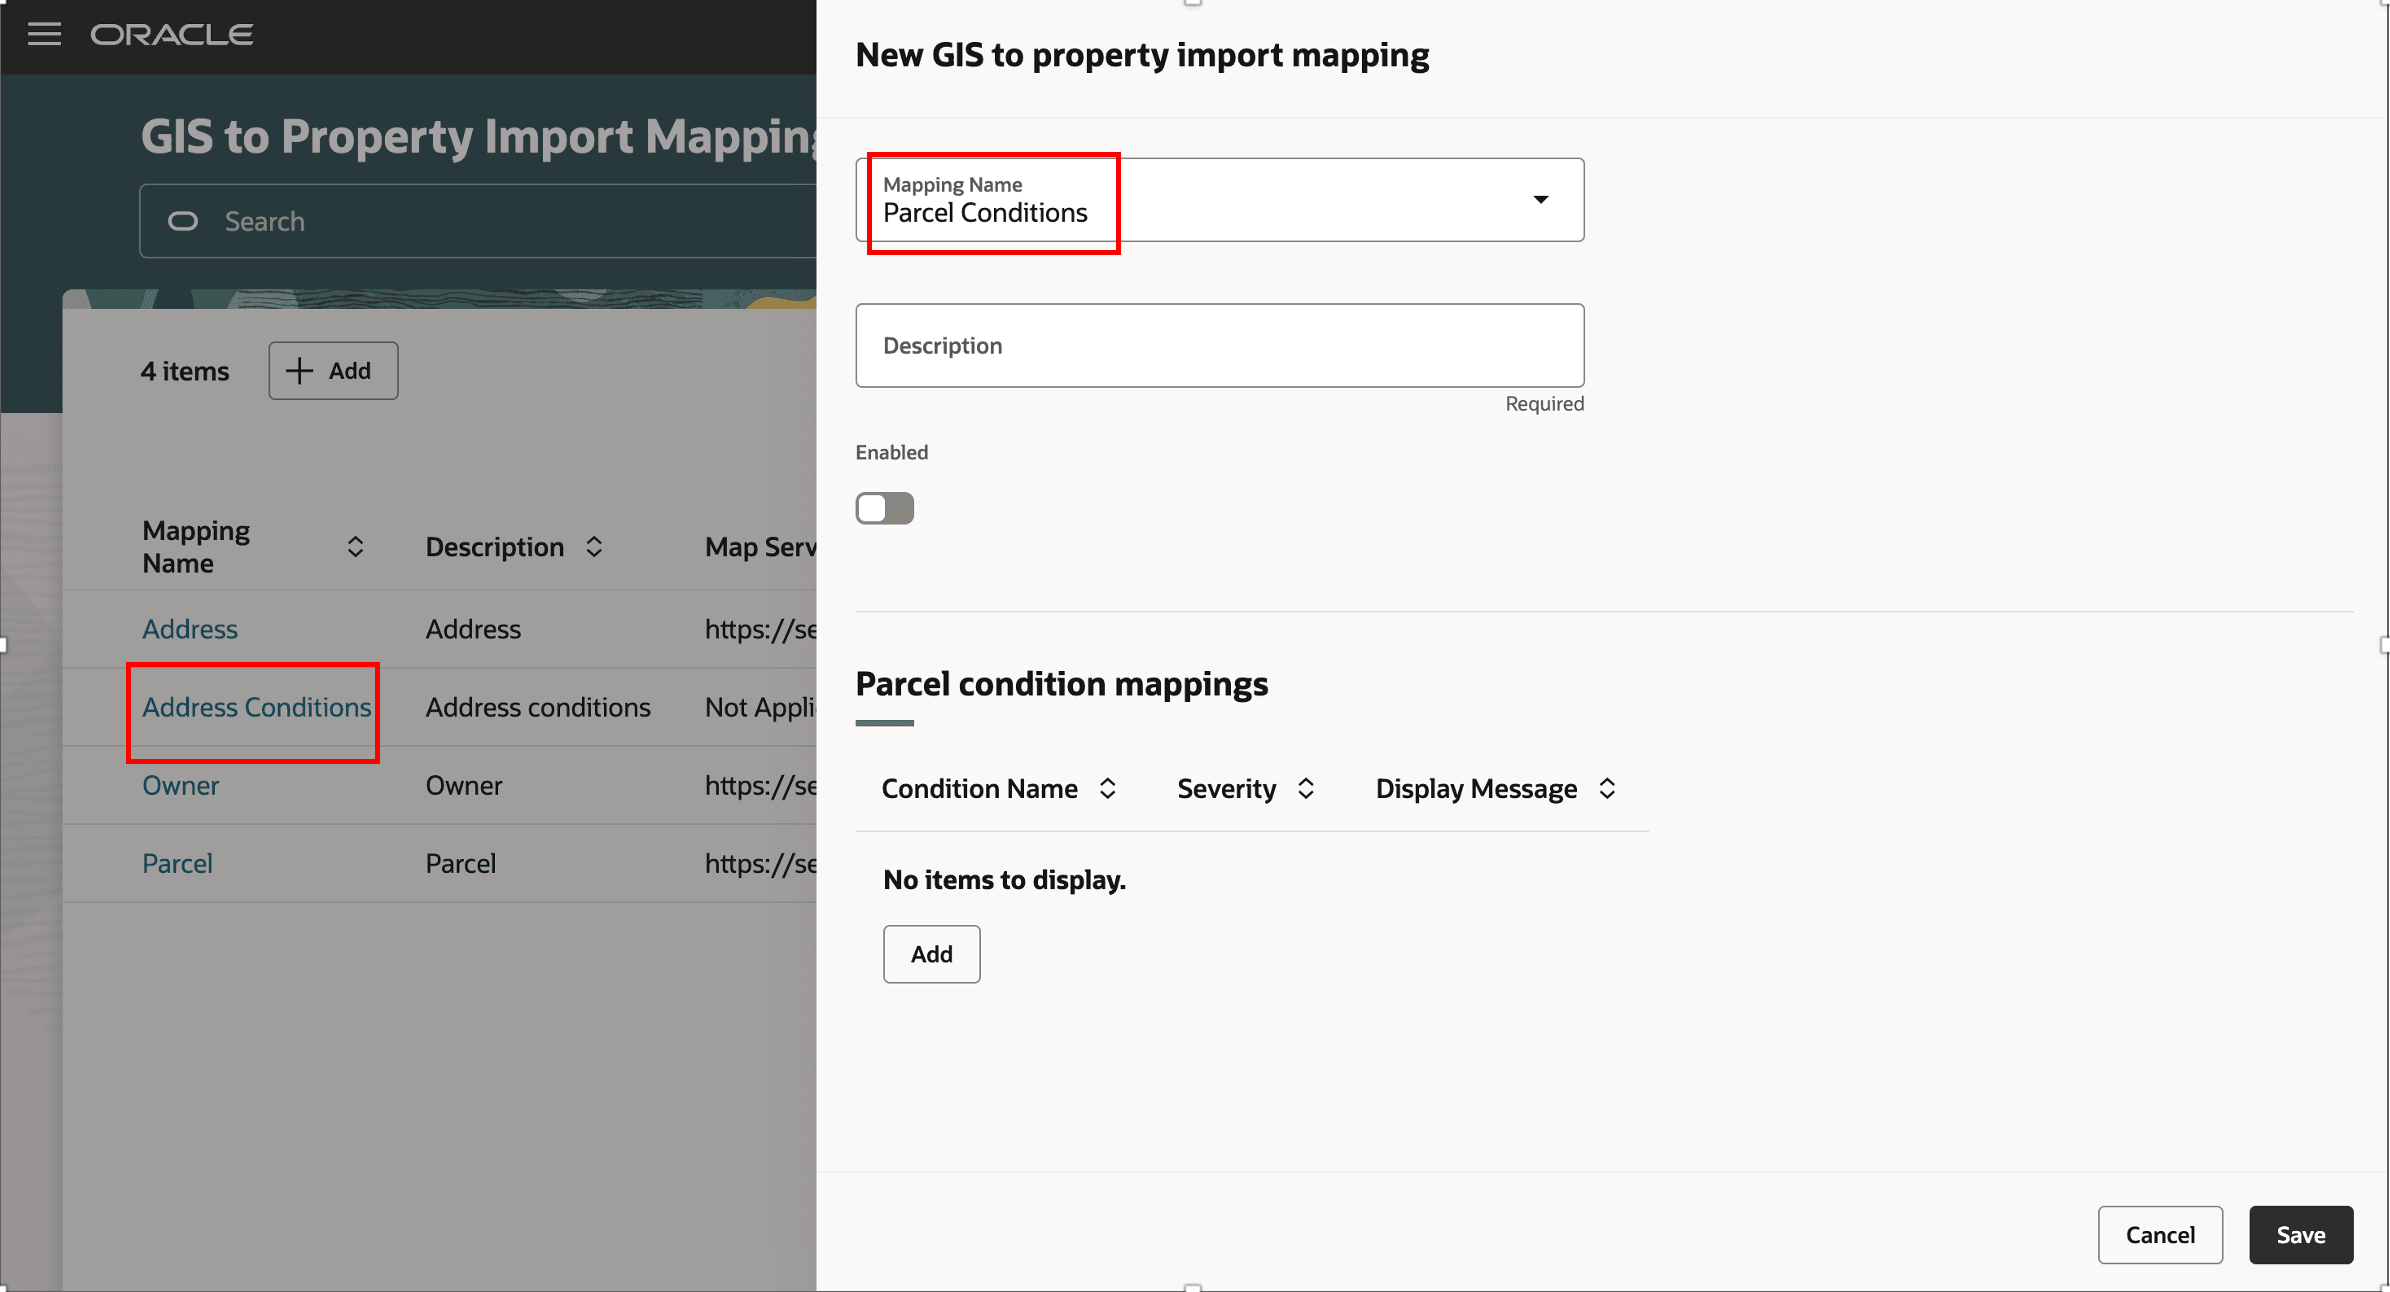Select the Parcel condition mappings tab heading
Screen dimensions: 2390x1292
pyautogui.click(x=1062, y=684)
